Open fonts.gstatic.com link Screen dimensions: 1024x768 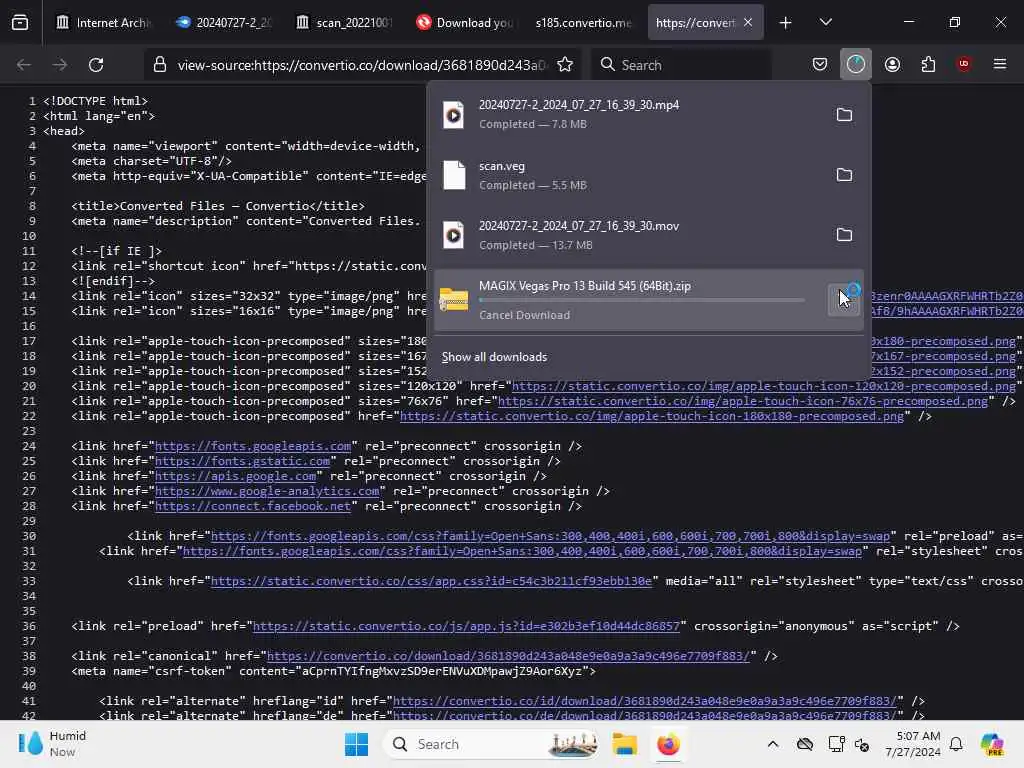(x=242, y=461)
